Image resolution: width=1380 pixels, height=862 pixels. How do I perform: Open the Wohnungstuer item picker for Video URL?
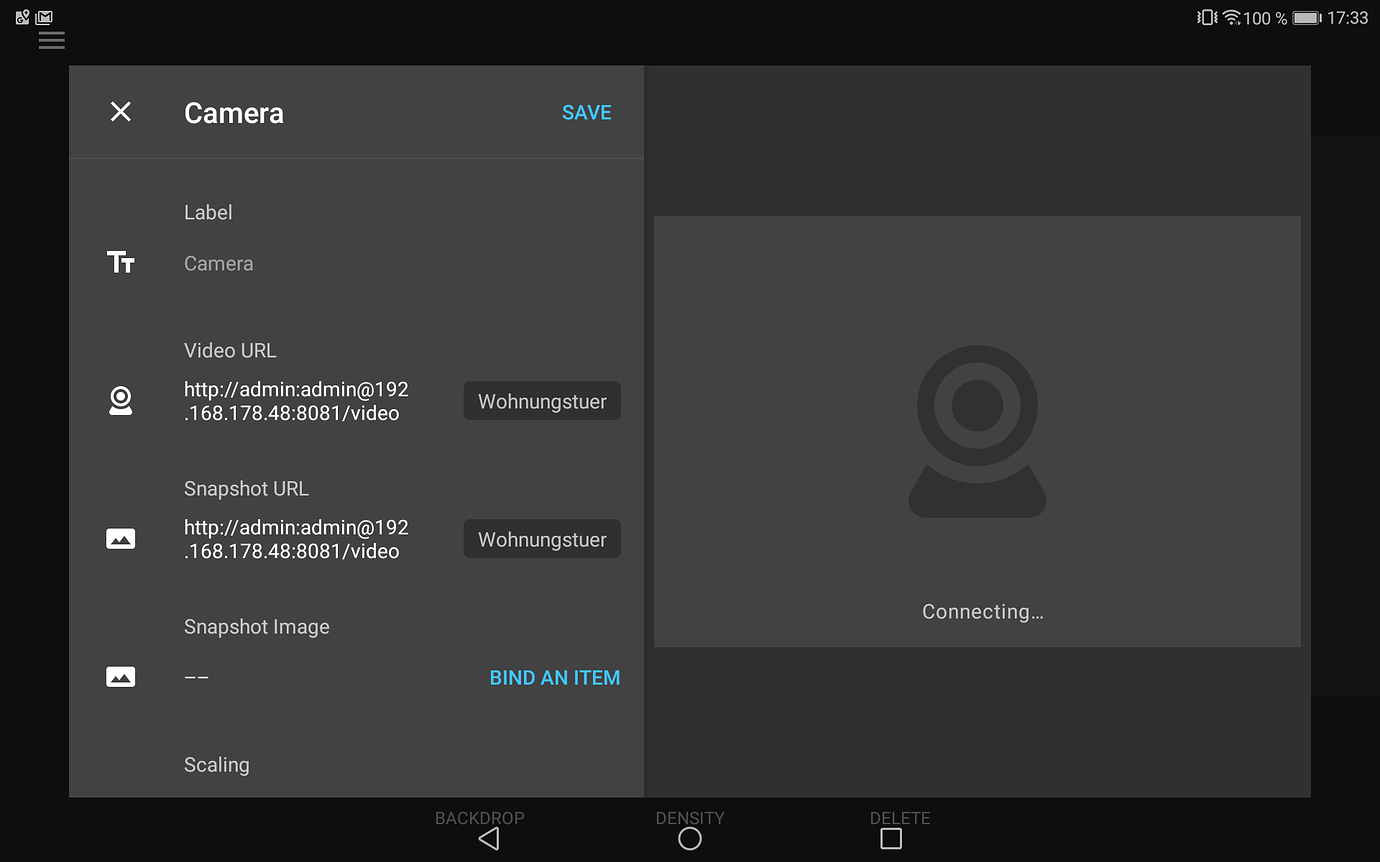541,400
